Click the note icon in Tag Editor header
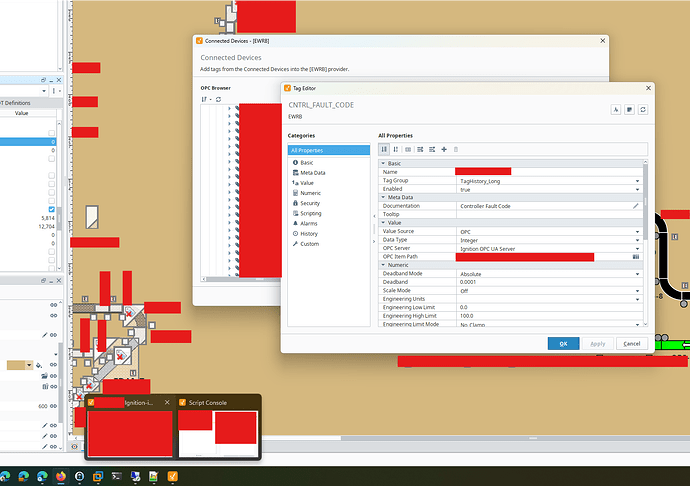 (x=630, y=110)
